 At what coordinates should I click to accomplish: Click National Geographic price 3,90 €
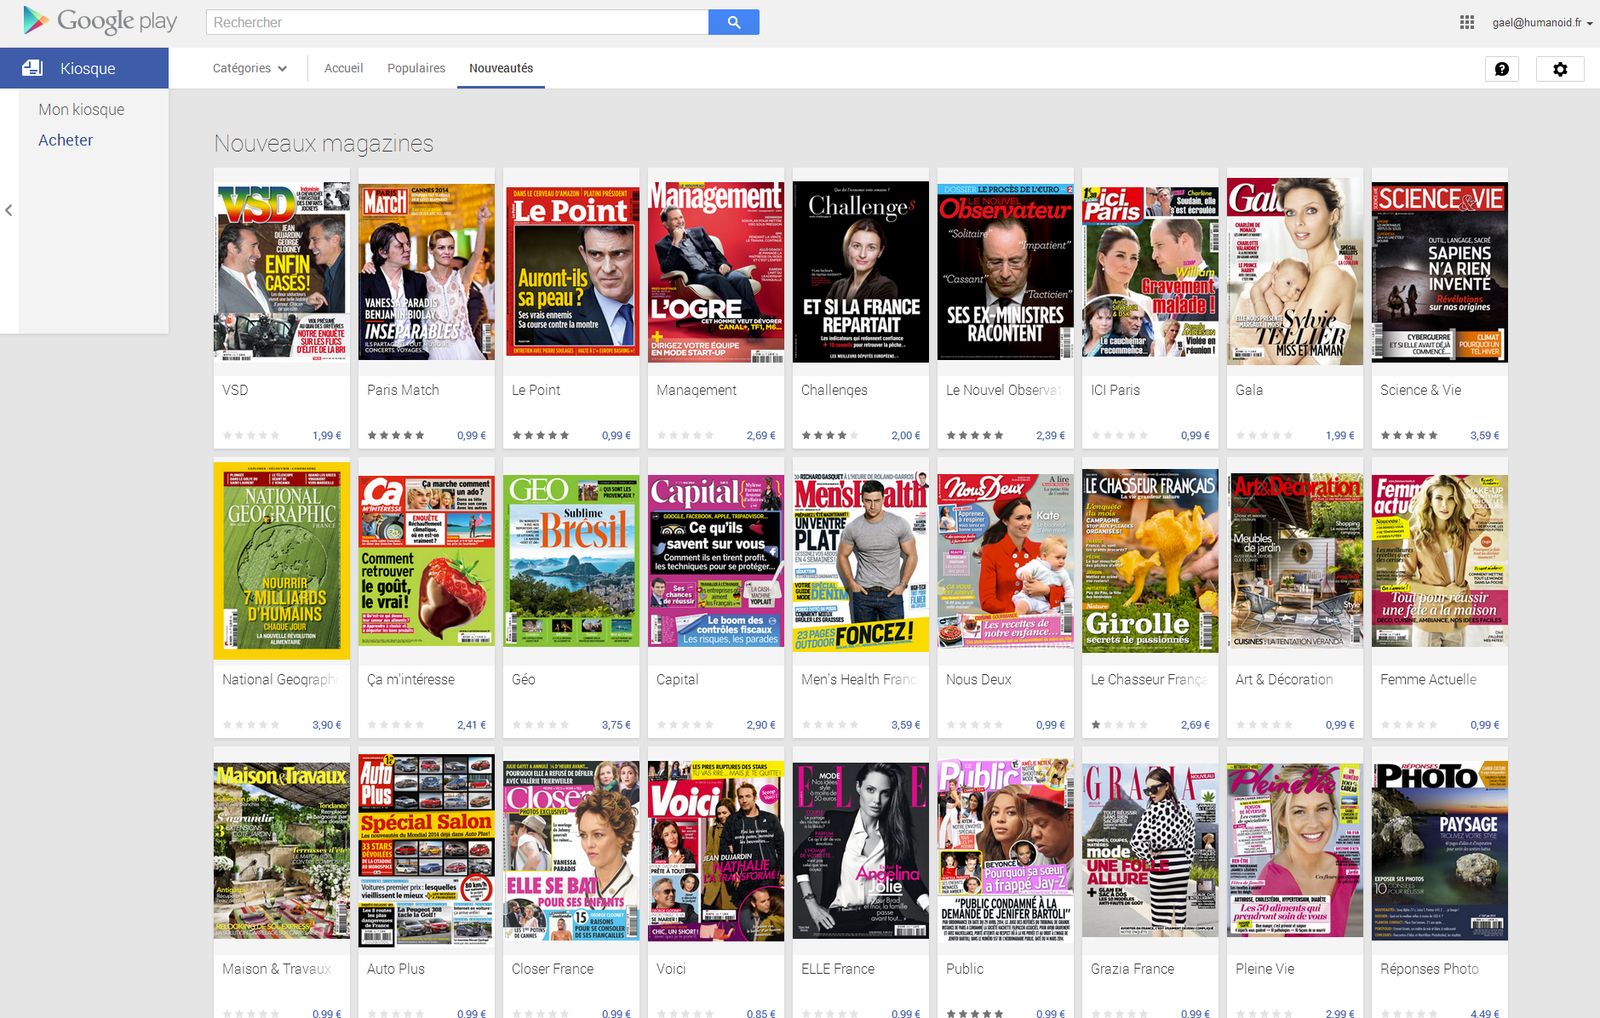pyautogui.click(x=327, y=725)
